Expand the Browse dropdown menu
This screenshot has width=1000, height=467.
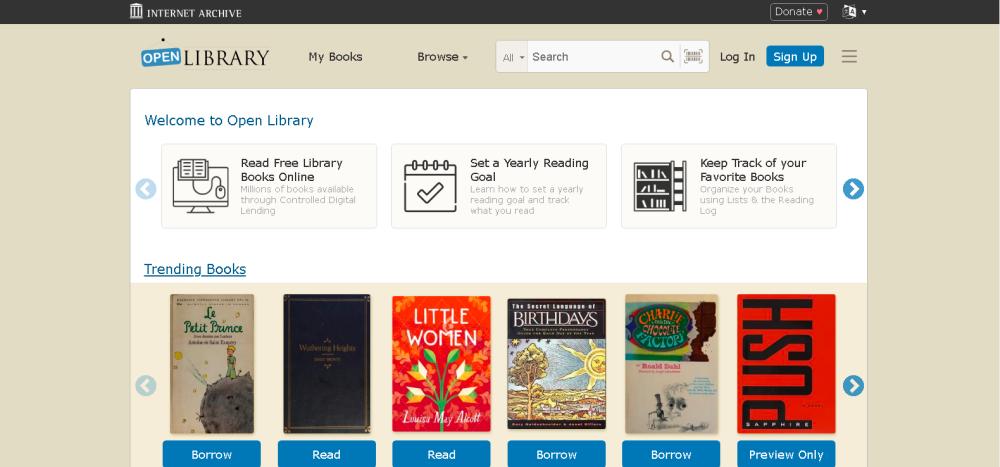[443, 57]
